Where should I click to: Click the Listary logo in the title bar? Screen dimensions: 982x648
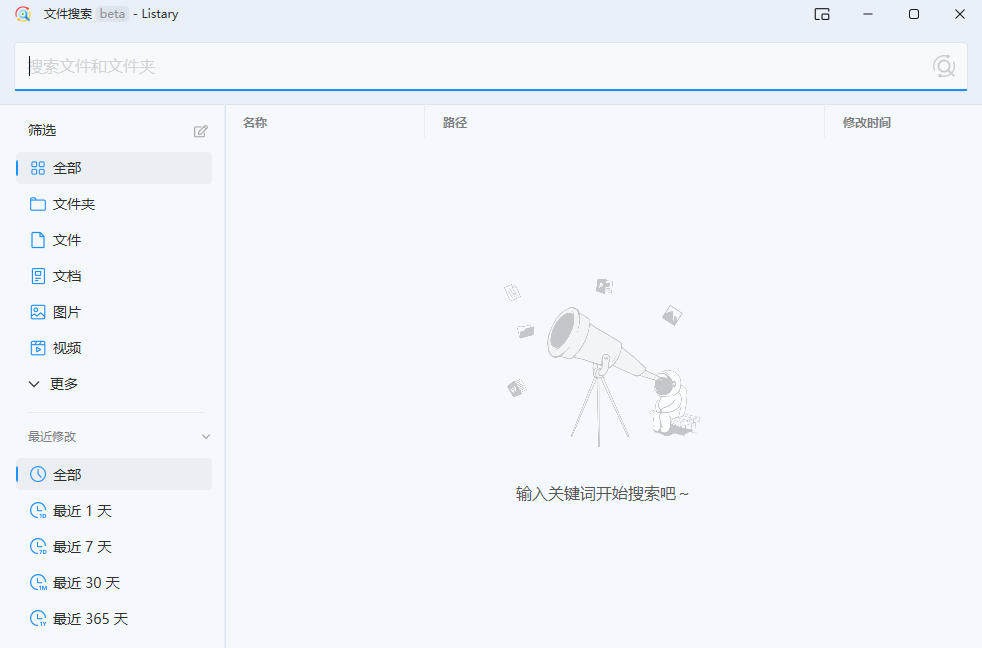[x=23, y=14]
